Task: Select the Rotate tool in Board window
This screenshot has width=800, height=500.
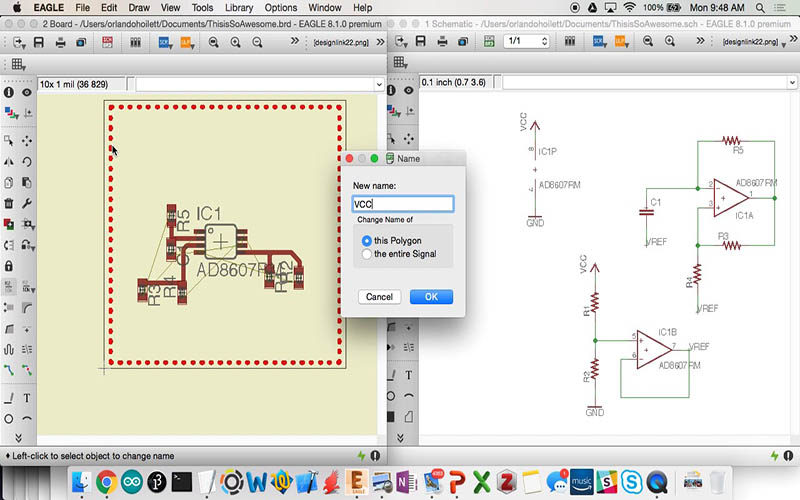Action: click(27, 161)
